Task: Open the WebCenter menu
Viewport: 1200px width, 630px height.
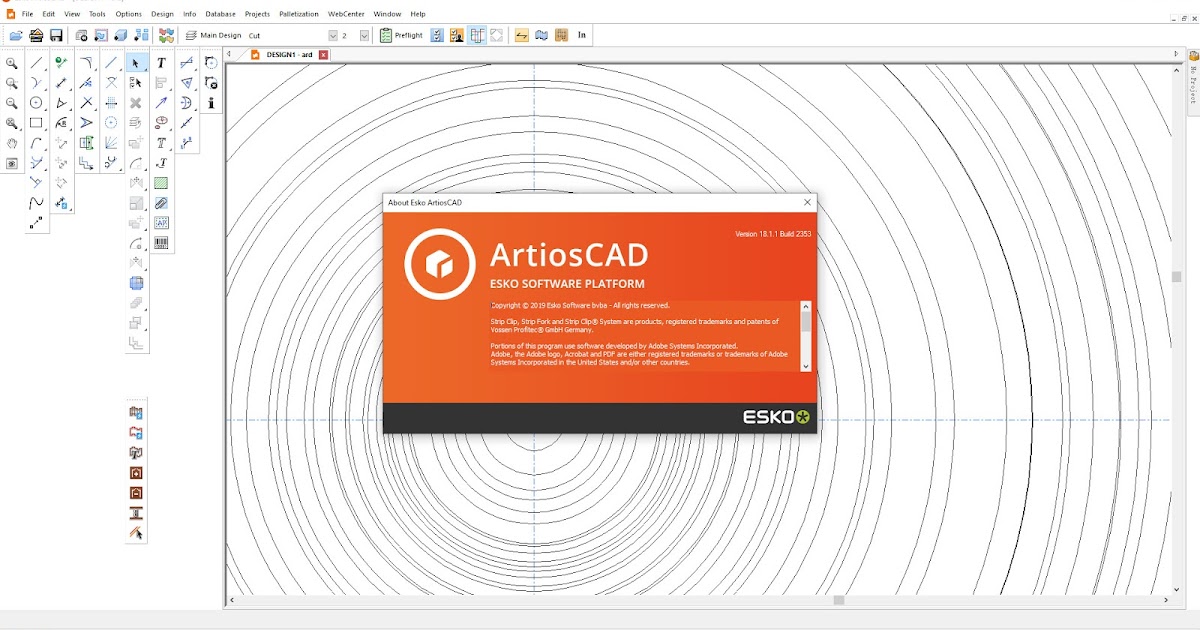Action: (346, 14)
